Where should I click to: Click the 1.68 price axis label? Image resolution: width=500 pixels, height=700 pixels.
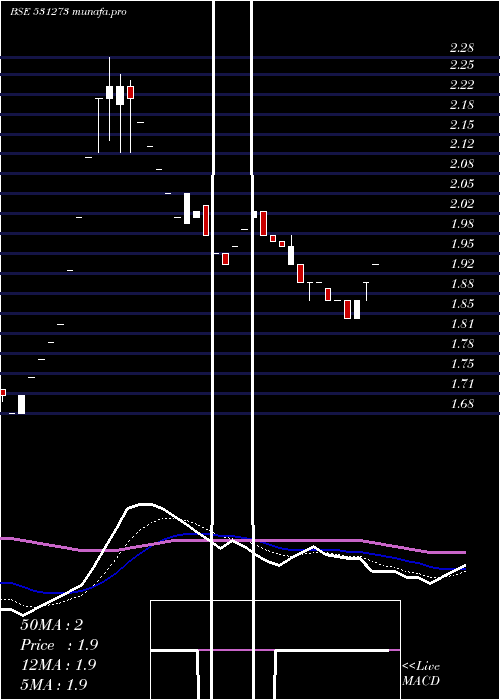(x=462, y=404)
